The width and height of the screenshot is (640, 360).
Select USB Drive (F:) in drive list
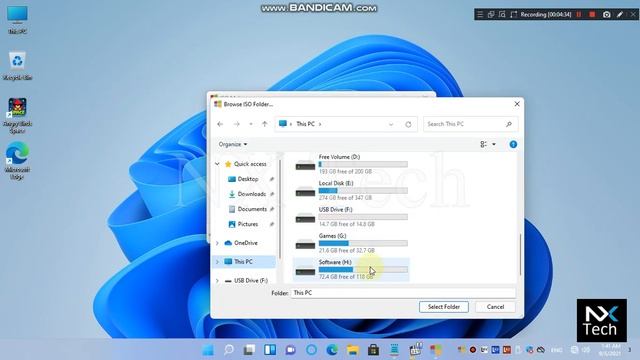(x=351, y=217)
